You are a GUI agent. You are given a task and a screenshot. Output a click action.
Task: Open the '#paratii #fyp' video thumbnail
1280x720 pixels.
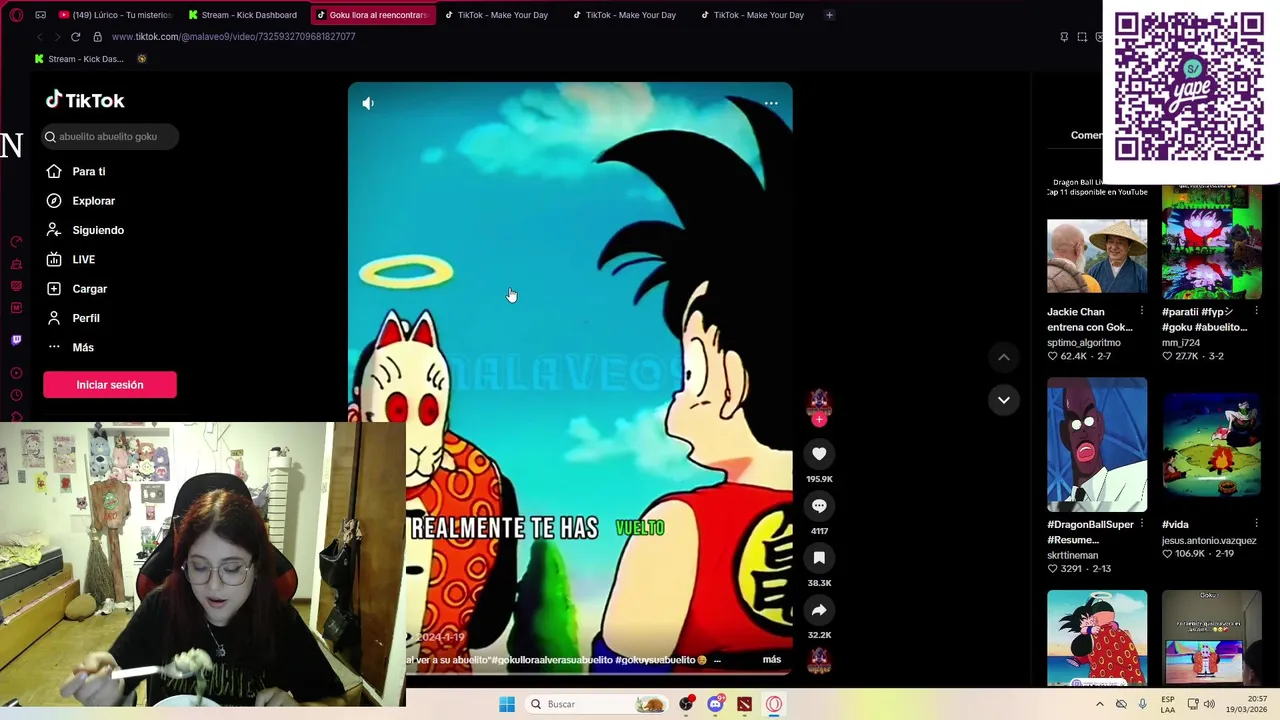1211,241
